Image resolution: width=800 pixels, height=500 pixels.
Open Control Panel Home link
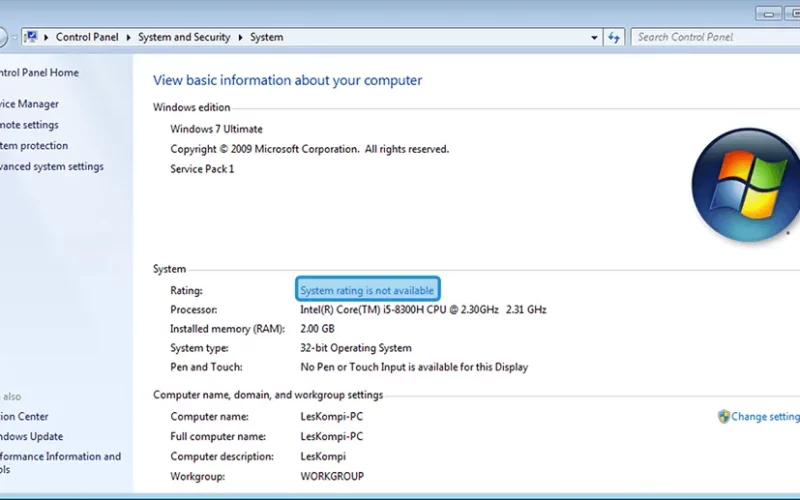click(39, 72)
